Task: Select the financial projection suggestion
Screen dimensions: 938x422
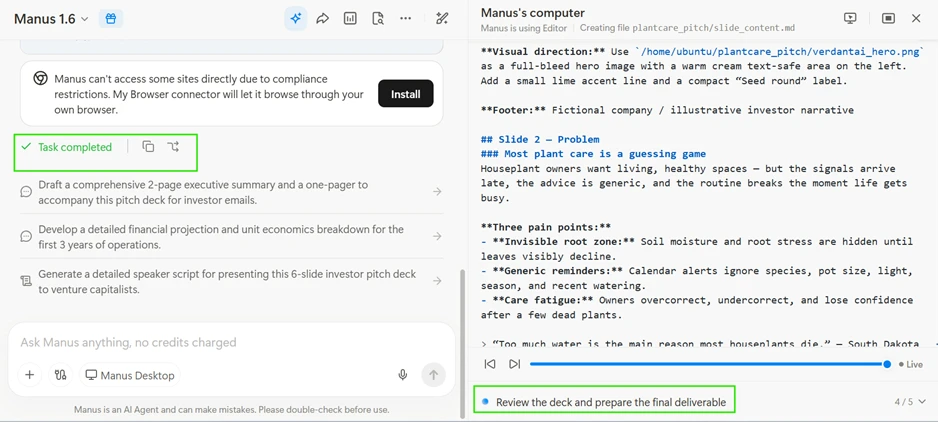Action: tap(232, 236)
